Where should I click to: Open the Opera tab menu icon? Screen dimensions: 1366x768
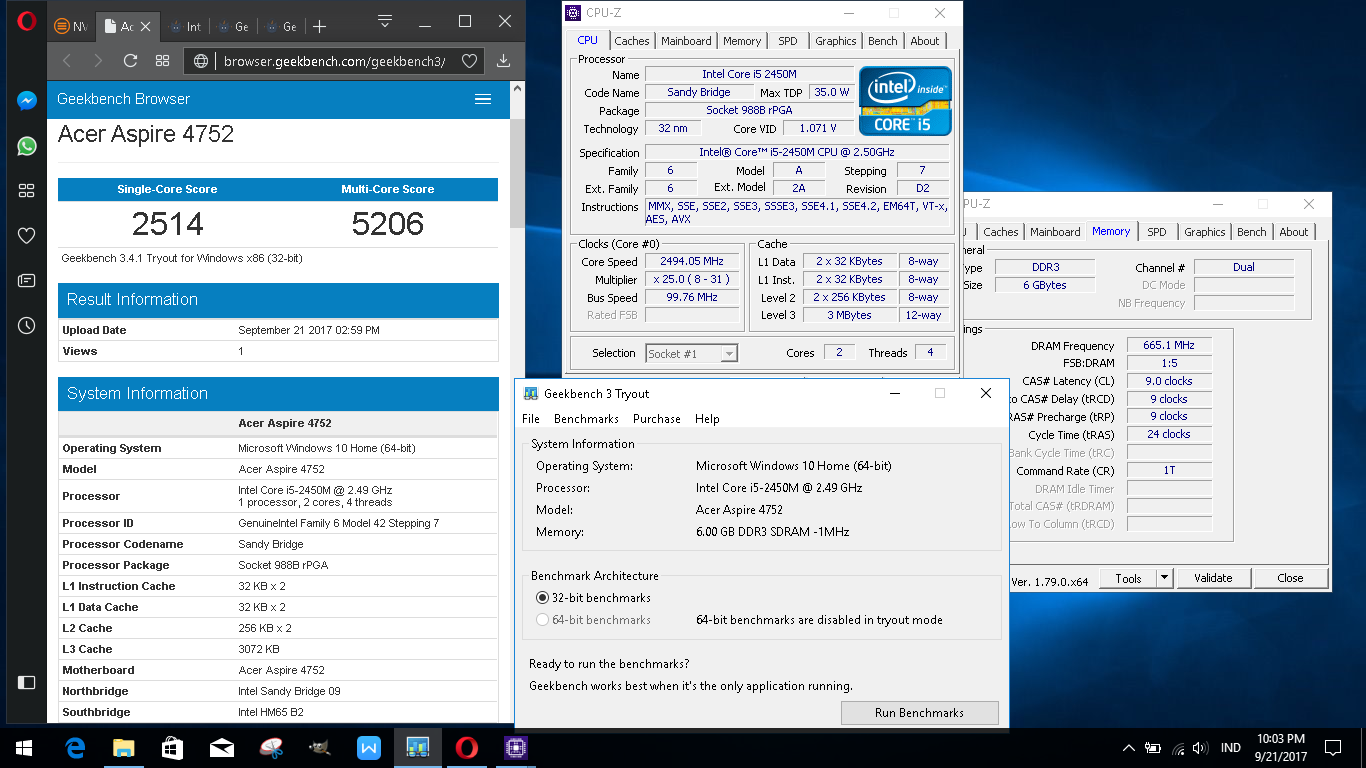point(385,21)
